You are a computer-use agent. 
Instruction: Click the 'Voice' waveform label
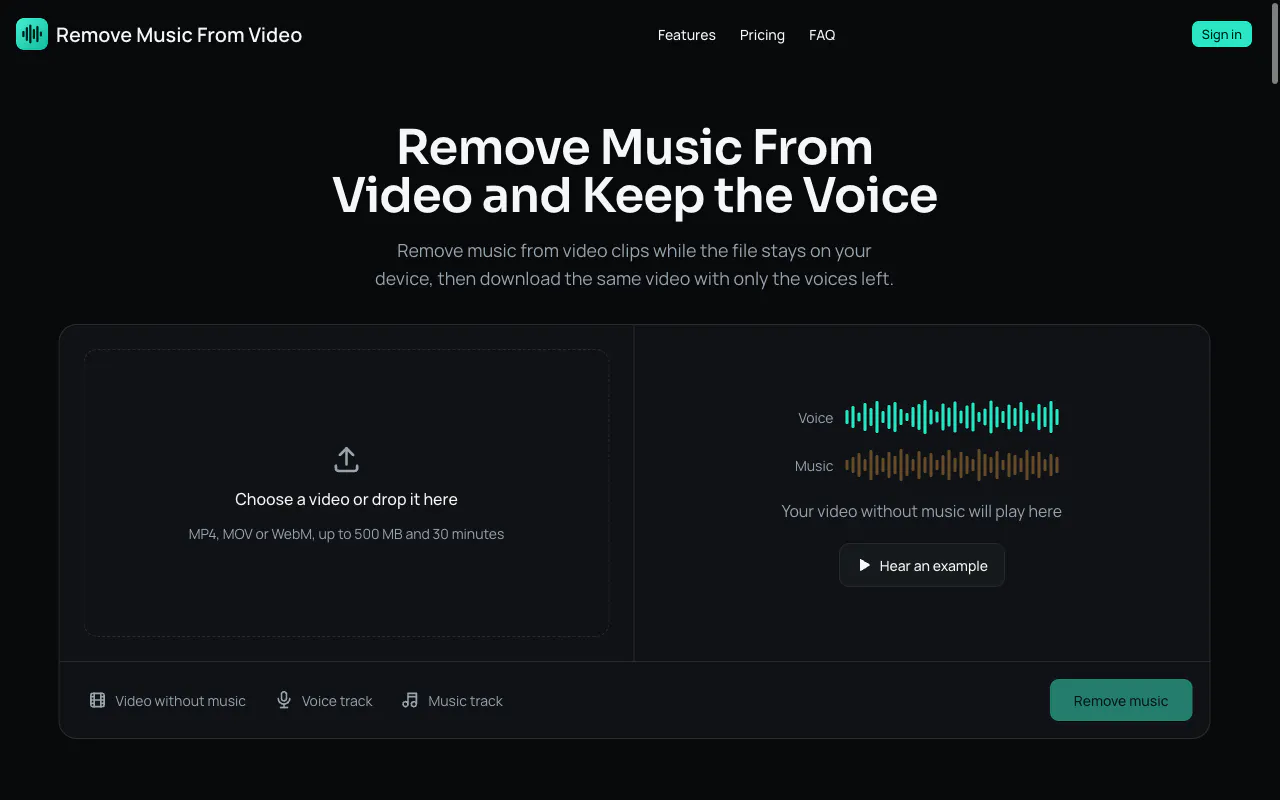tap(815, 418)
